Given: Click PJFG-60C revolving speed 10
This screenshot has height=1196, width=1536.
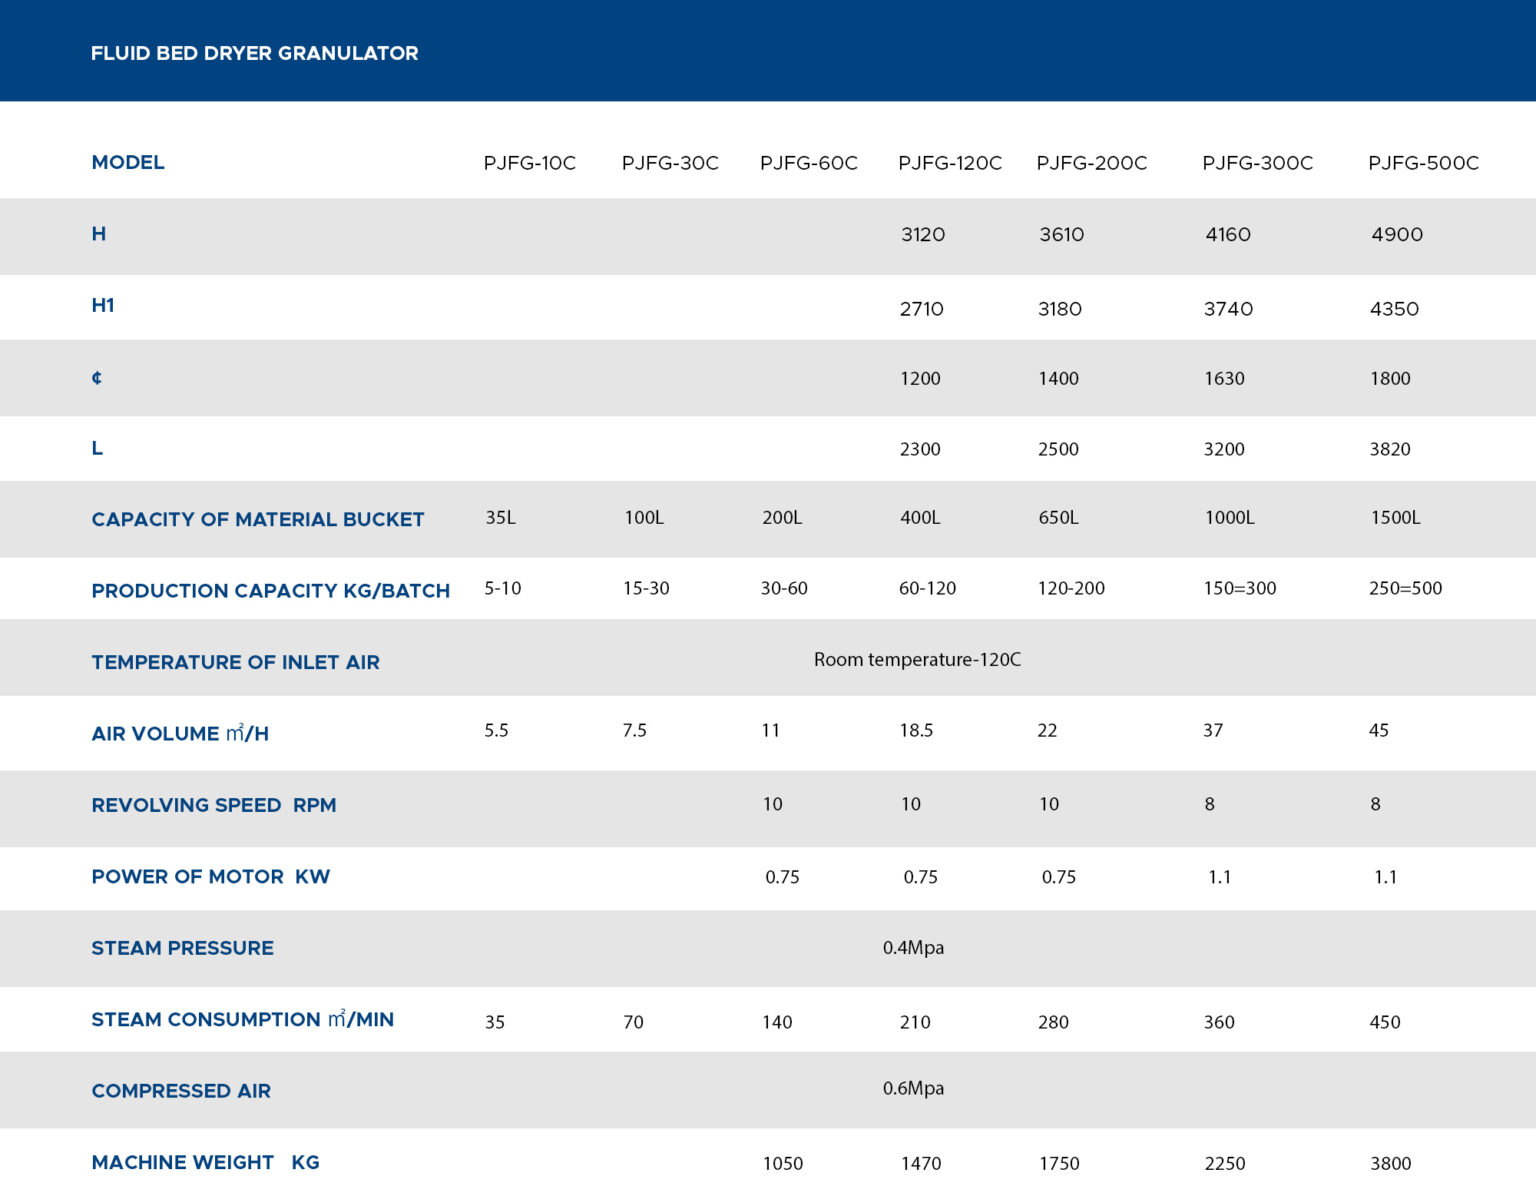Looking at the screenshot, I should point(773,804).
